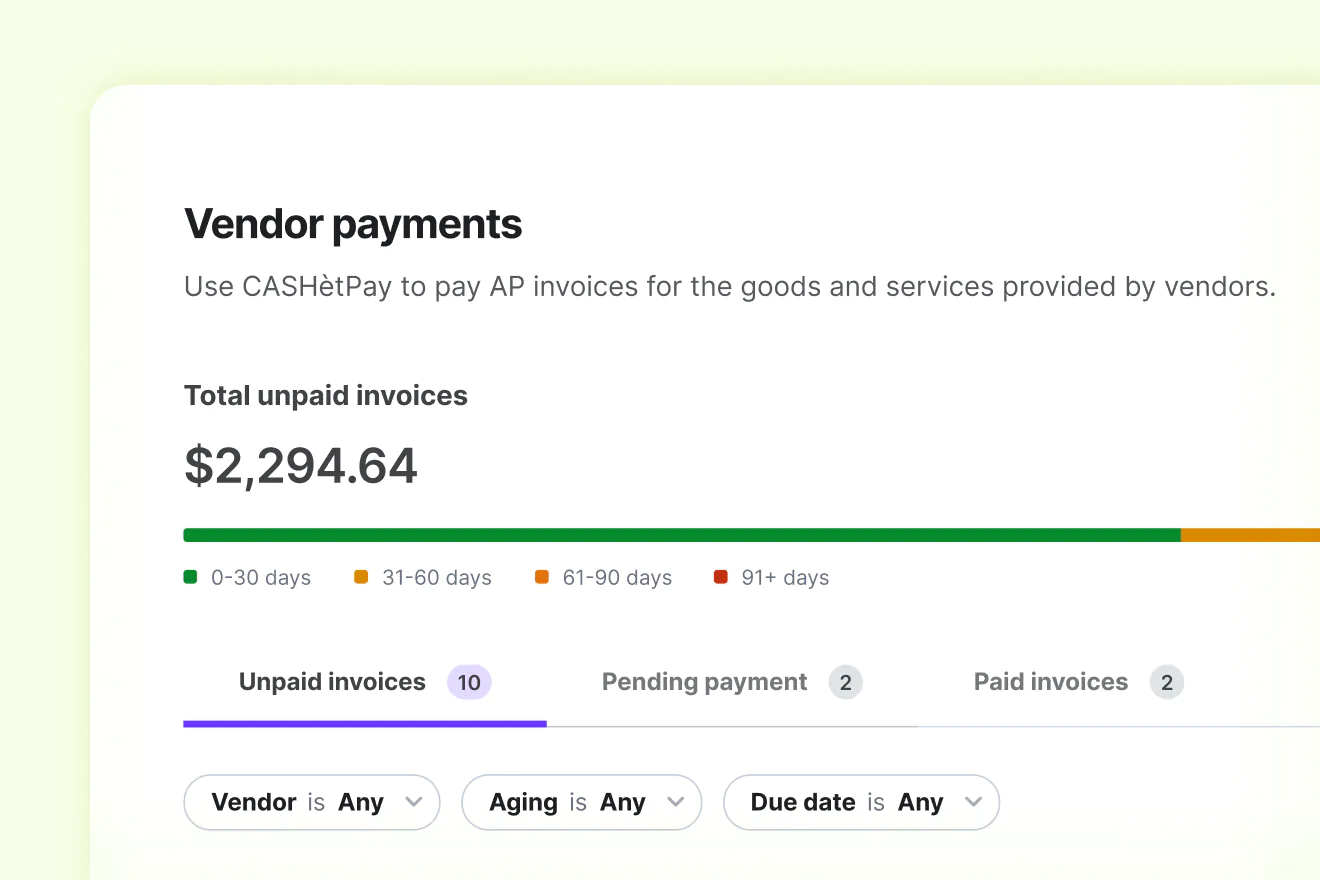Click the badge showing 2 pending payments
The width and height of the screenshot is (1320, 880).
(846, 682)
